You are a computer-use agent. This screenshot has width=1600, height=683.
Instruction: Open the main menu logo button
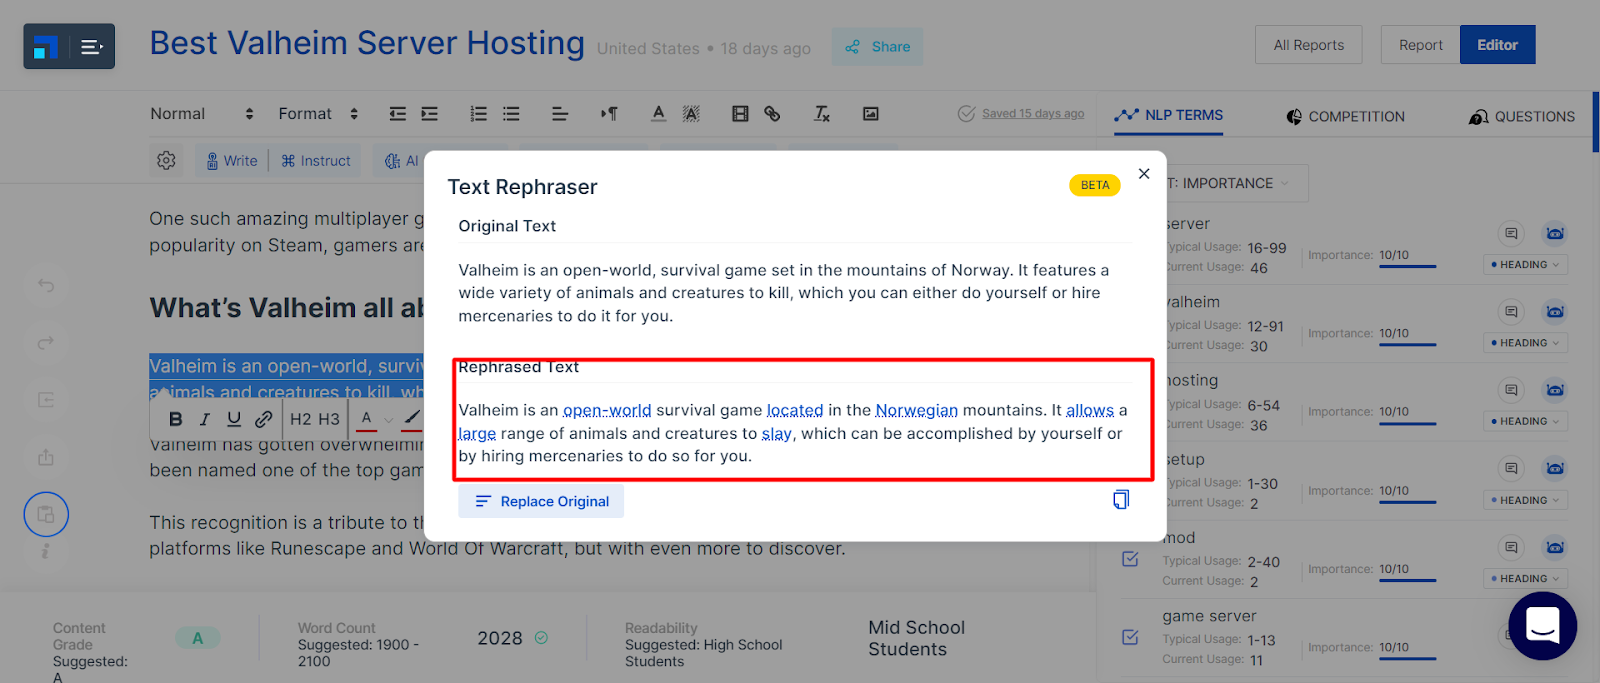69,46
